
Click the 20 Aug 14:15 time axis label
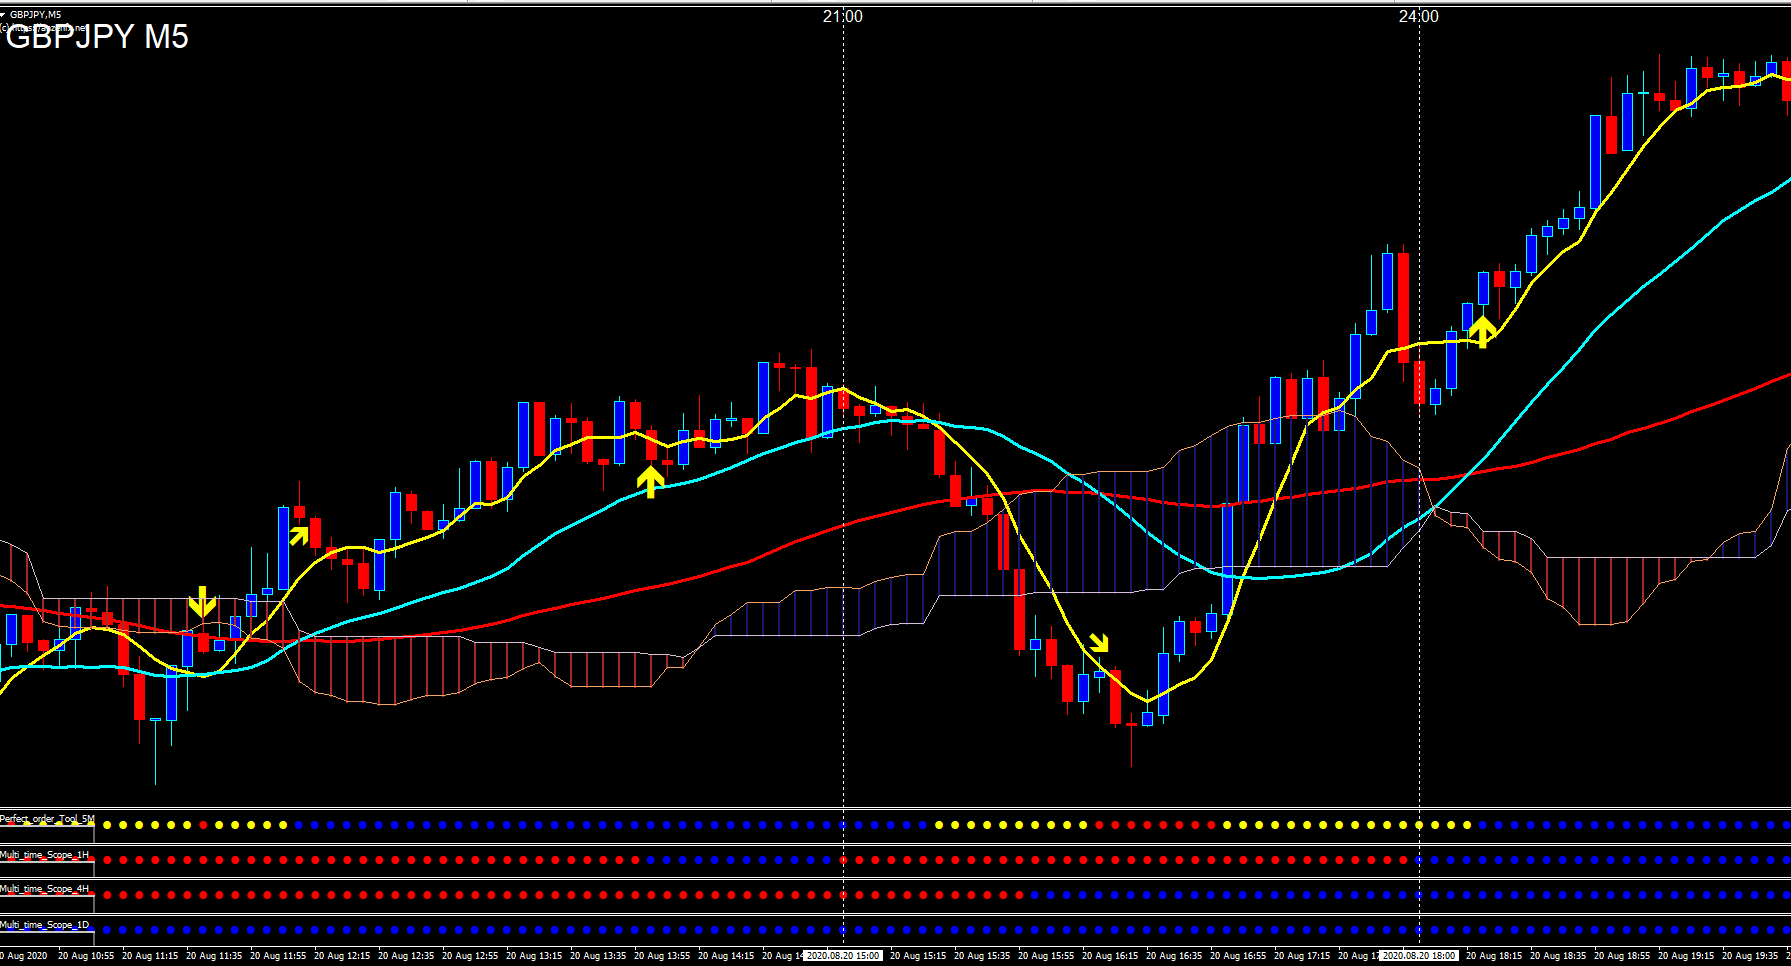coord(726,956)
